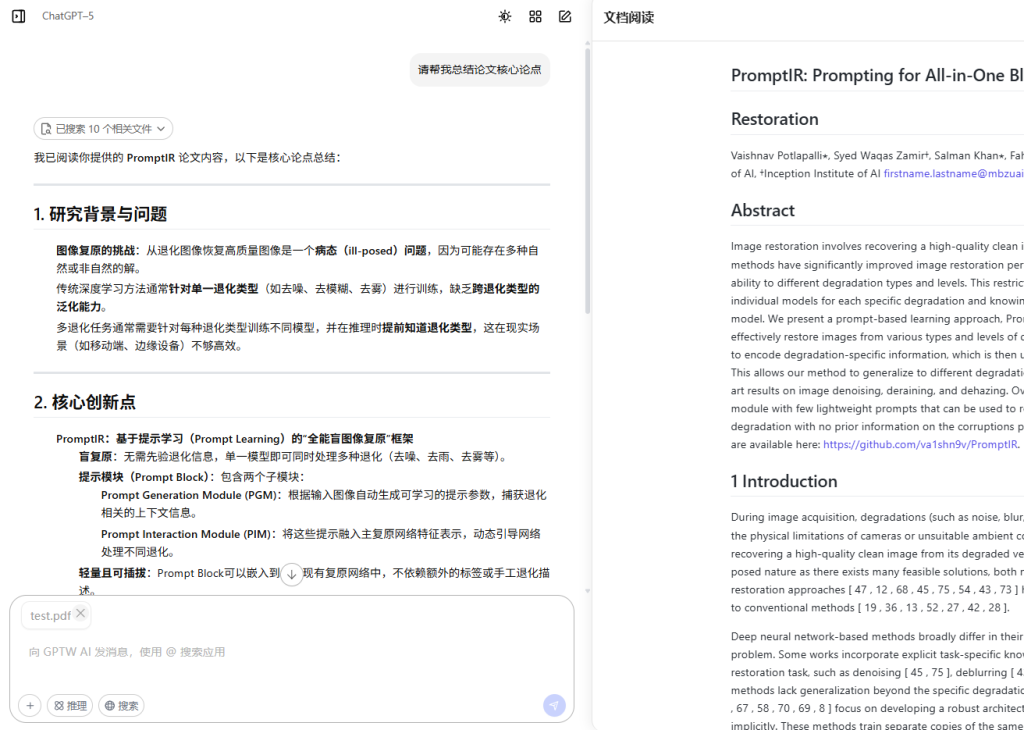Click the 文档阅读 panel title
This screenshot has height=730, width=1024.
(x=629, y=18)
